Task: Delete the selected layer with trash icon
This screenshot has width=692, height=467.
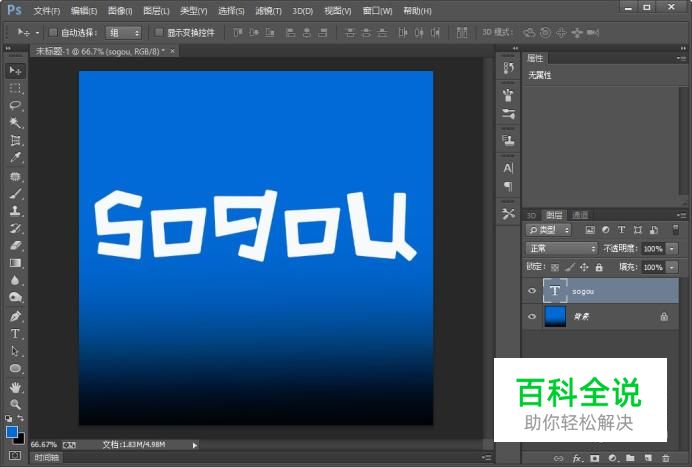Action: (666, 458)
